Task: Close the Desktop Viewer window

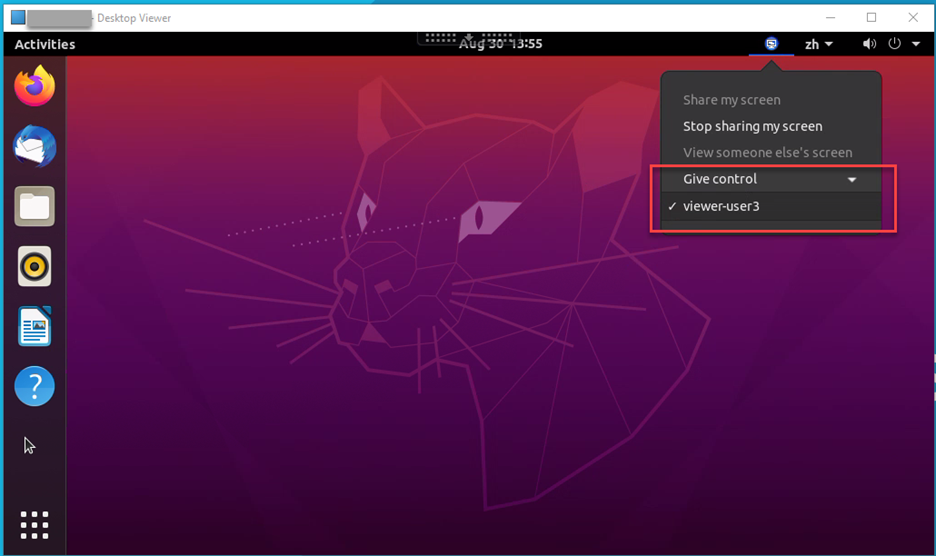Action: click(913, 17)
